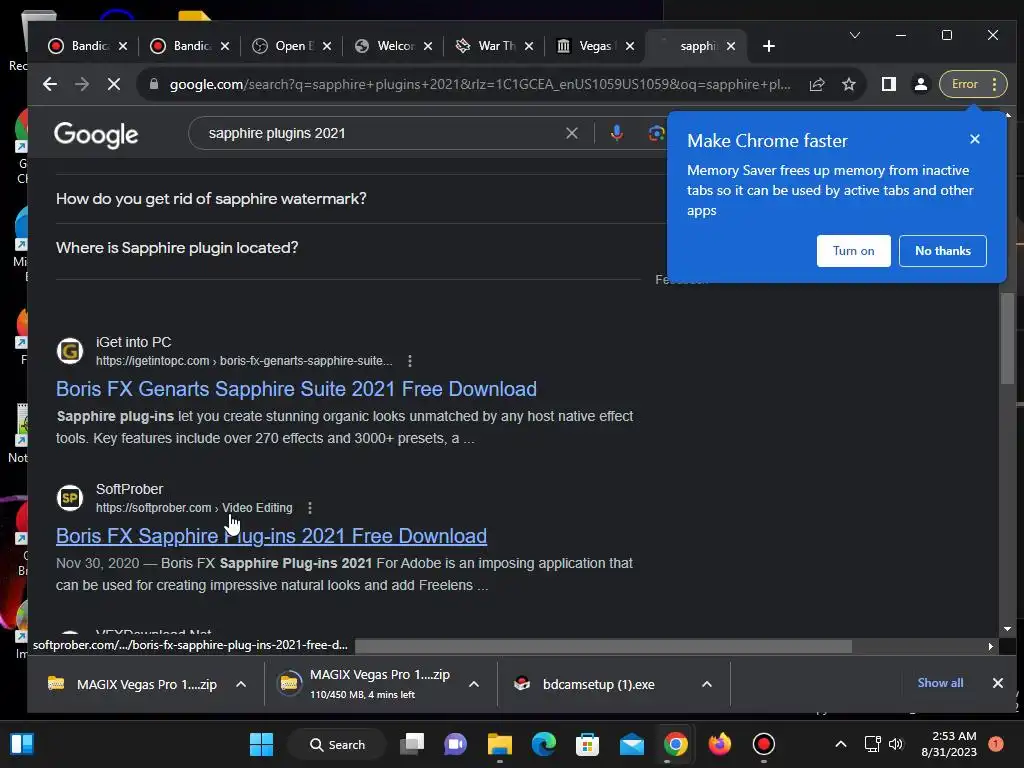Open first MAGIX Vegas Pro zip download
The image size is (1024, 768).
[132, 684]
